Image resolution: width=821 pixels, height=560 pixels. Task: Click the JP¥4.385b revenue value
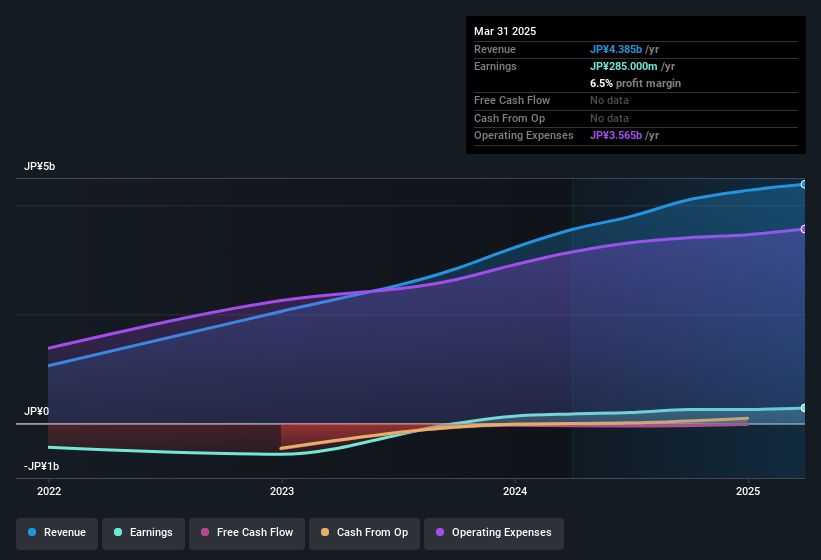pyautogui.click(x=616, y=49)
